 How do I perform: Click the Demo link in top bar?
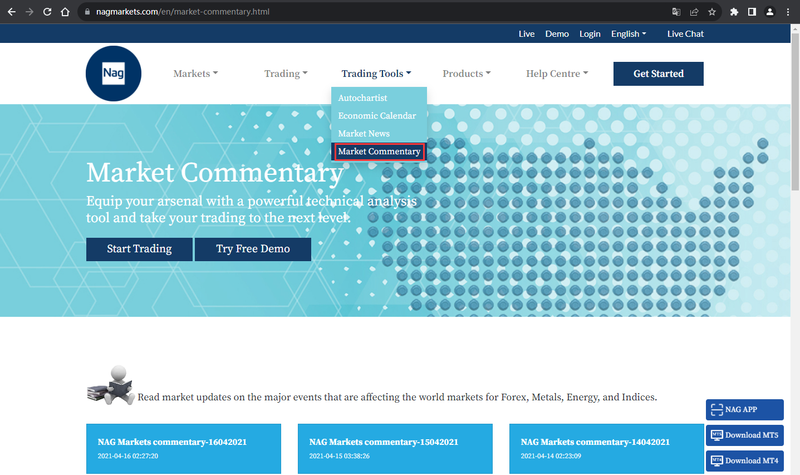[x=557, y=34]
